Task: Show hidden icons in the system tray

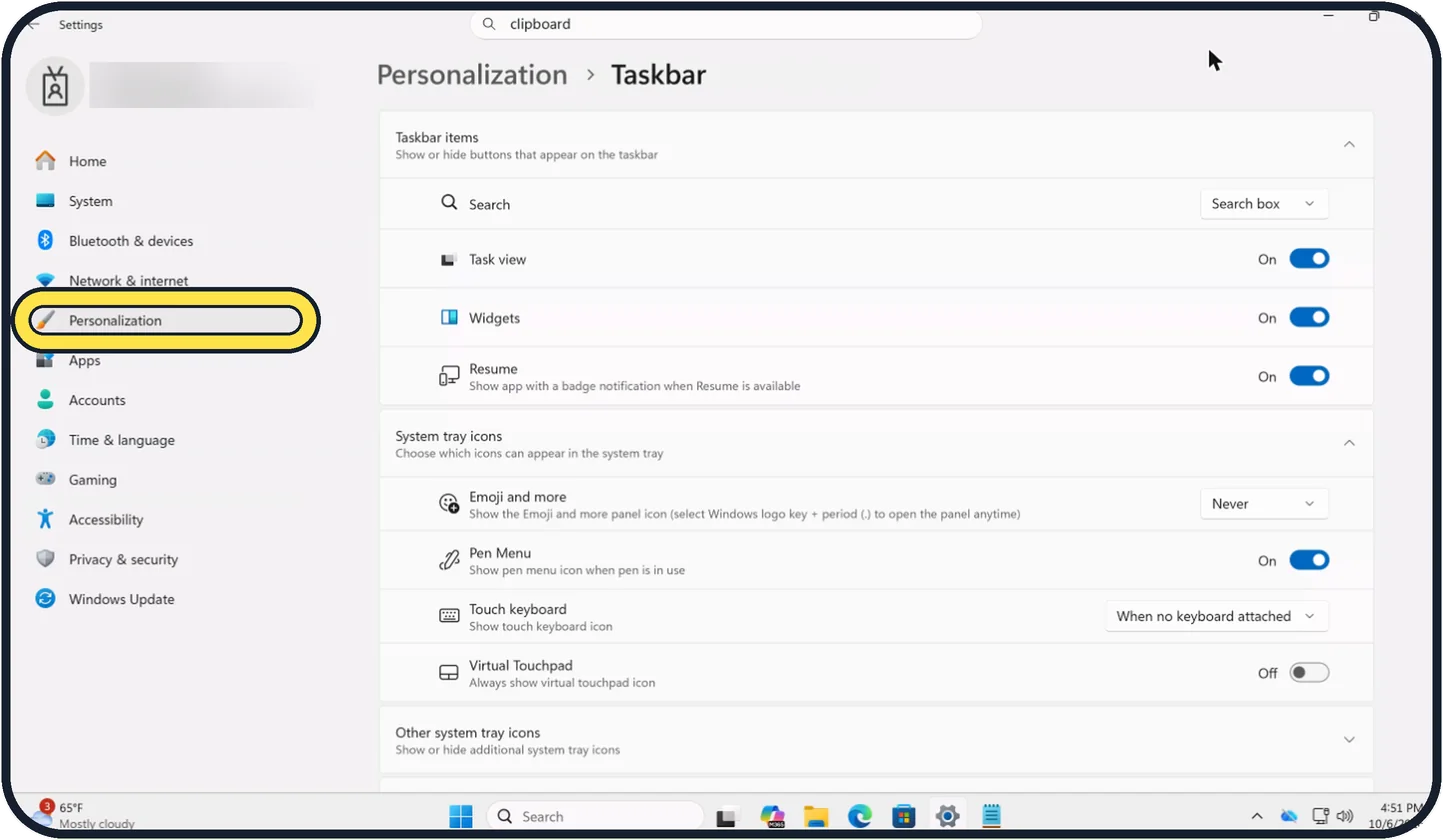Action: (1257, 816)
